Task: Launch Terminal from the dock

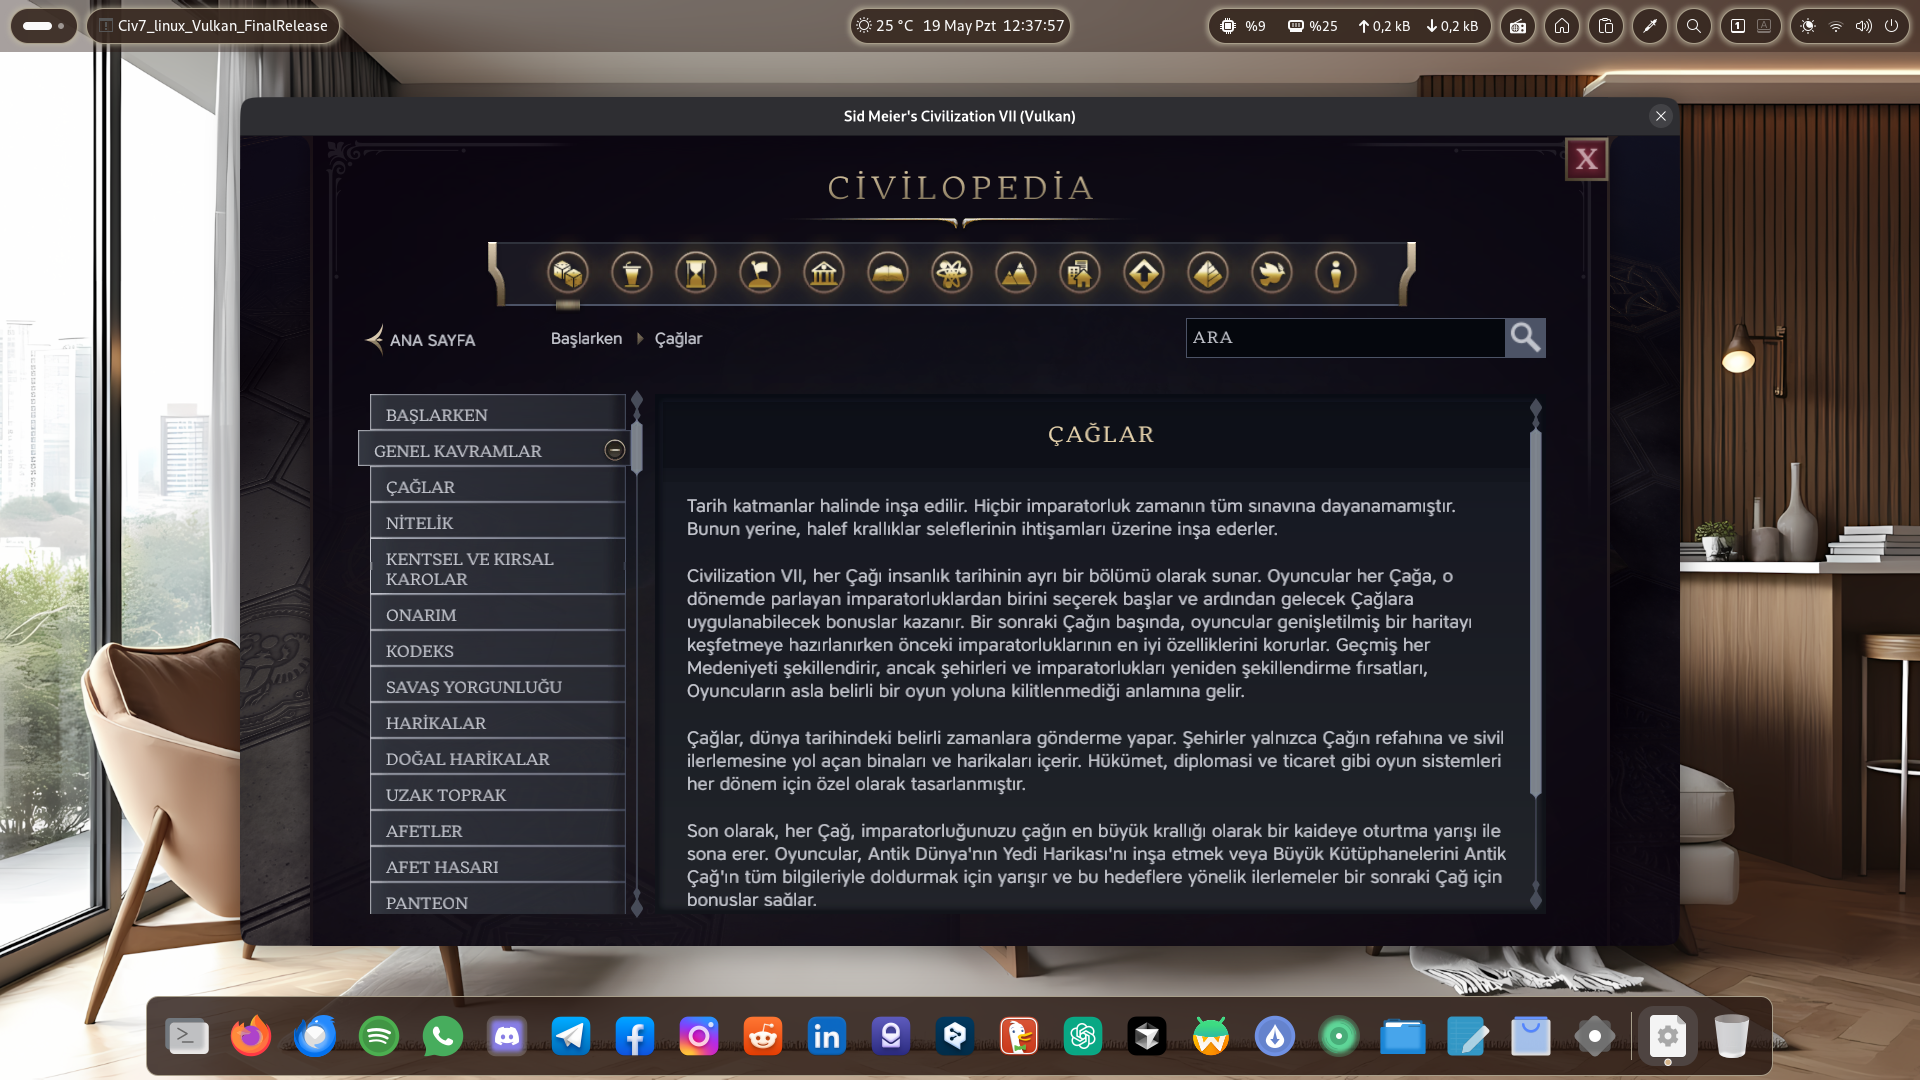Action: pyautogui.click(x=187, y=1037)
